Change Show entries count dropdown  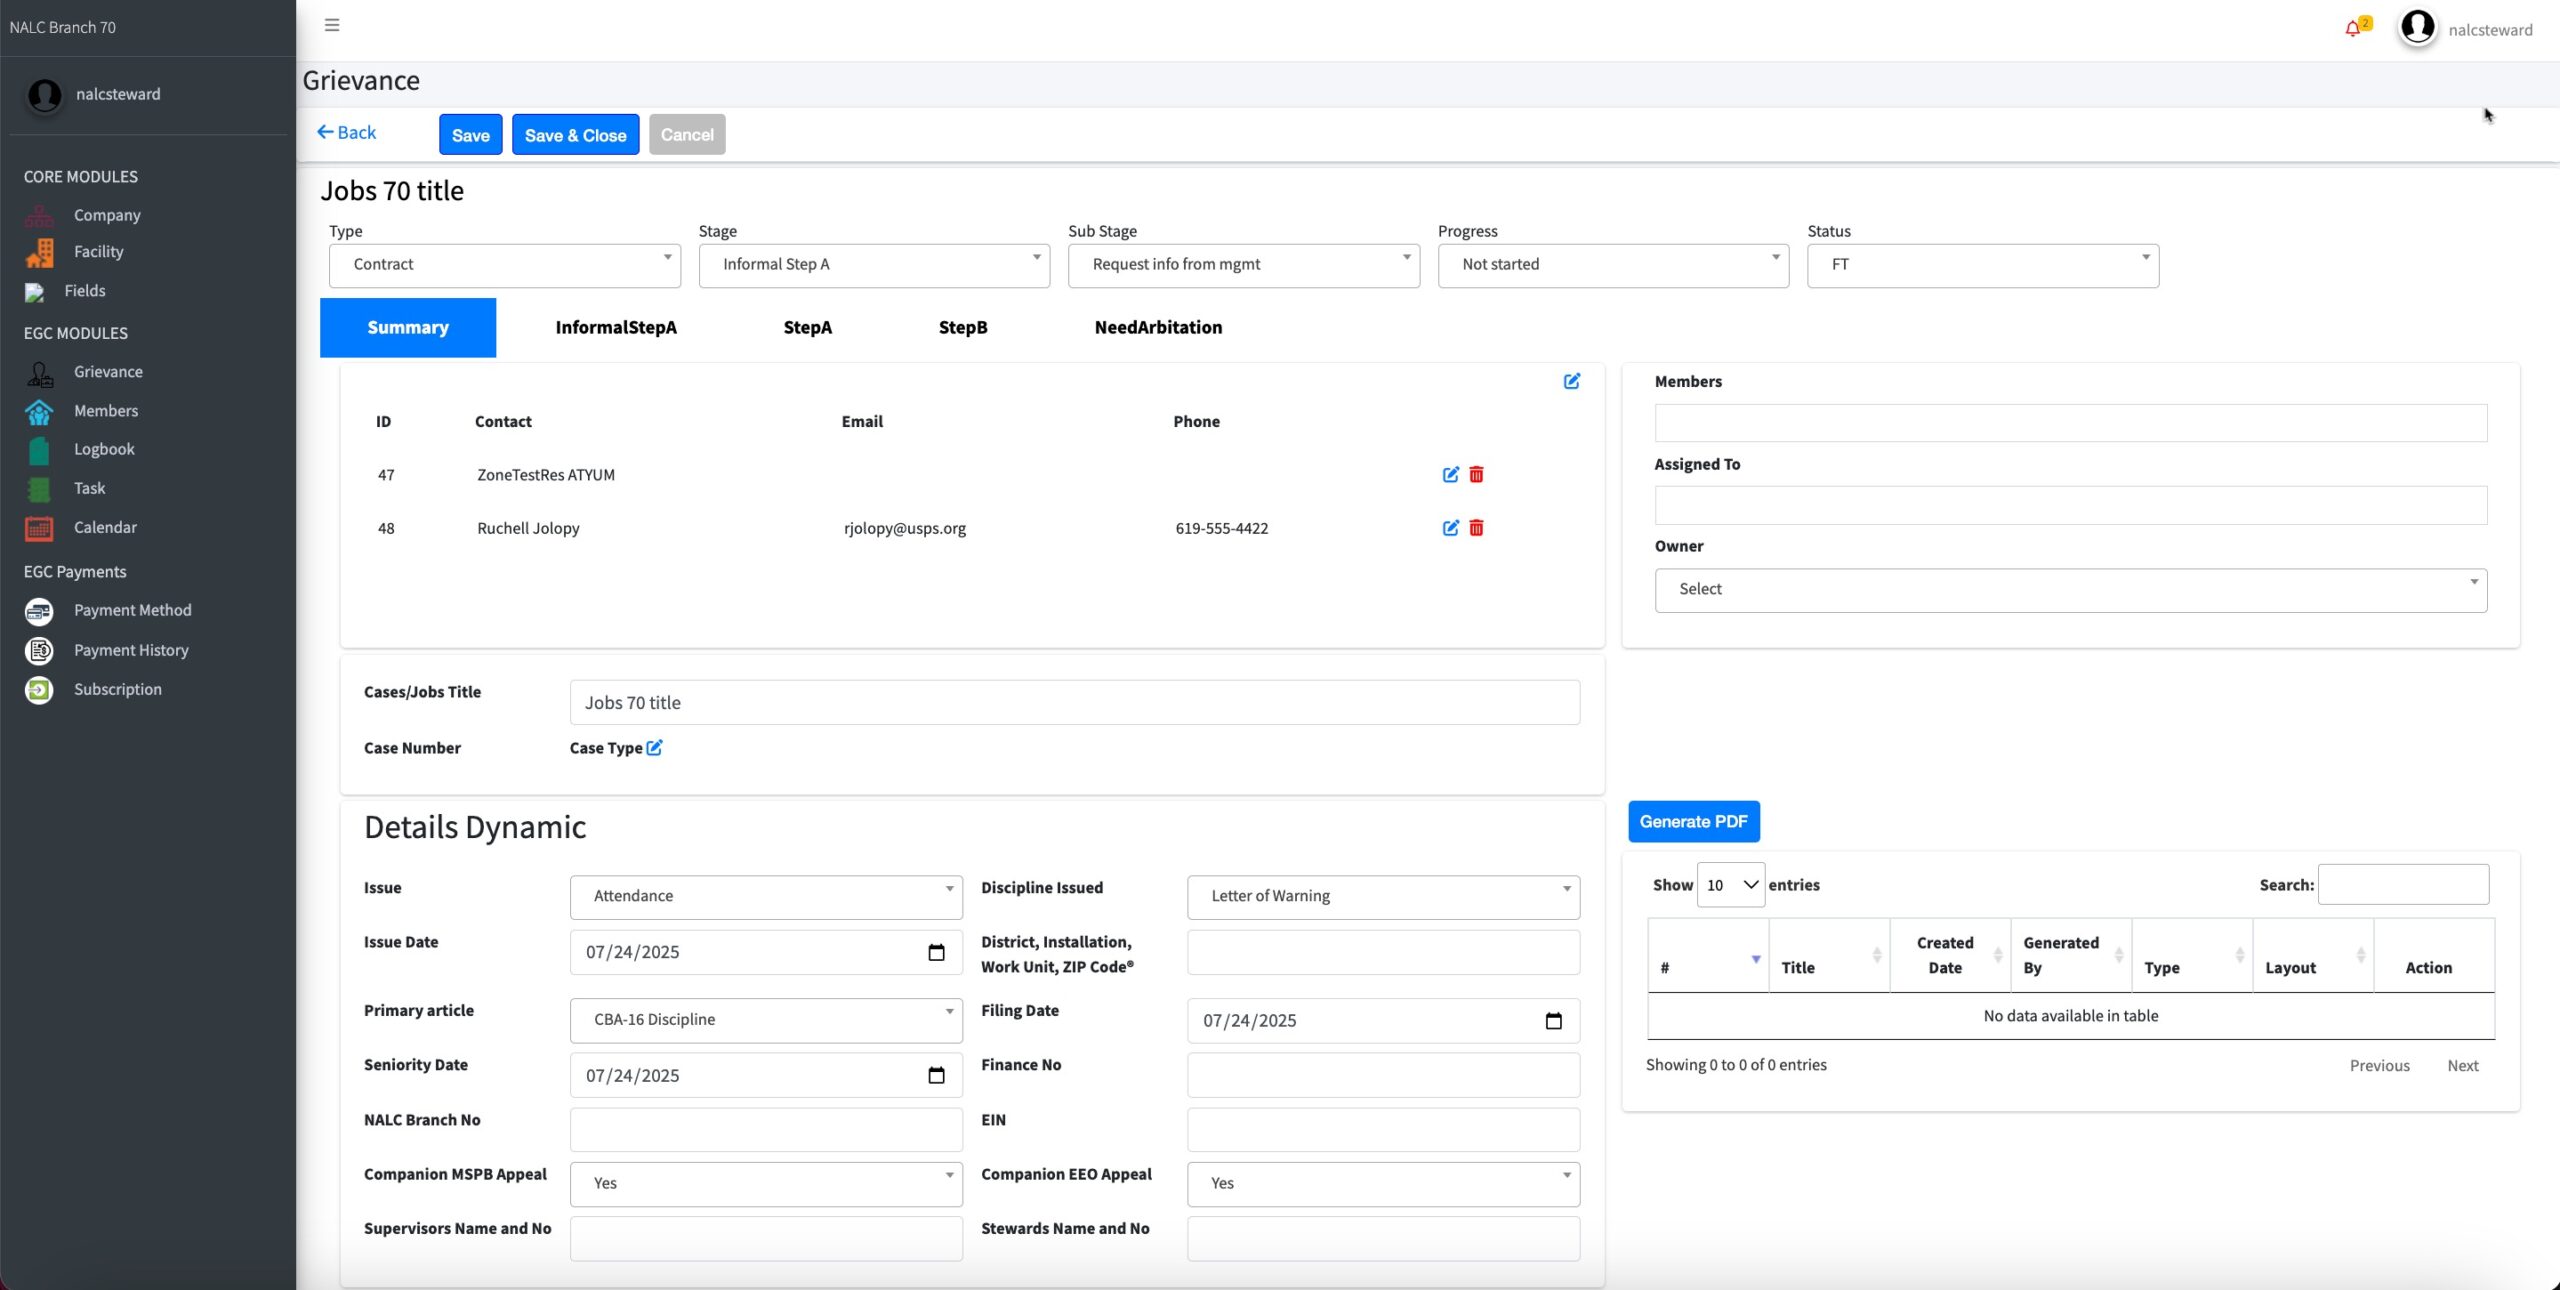click(x=1730, y=885)
